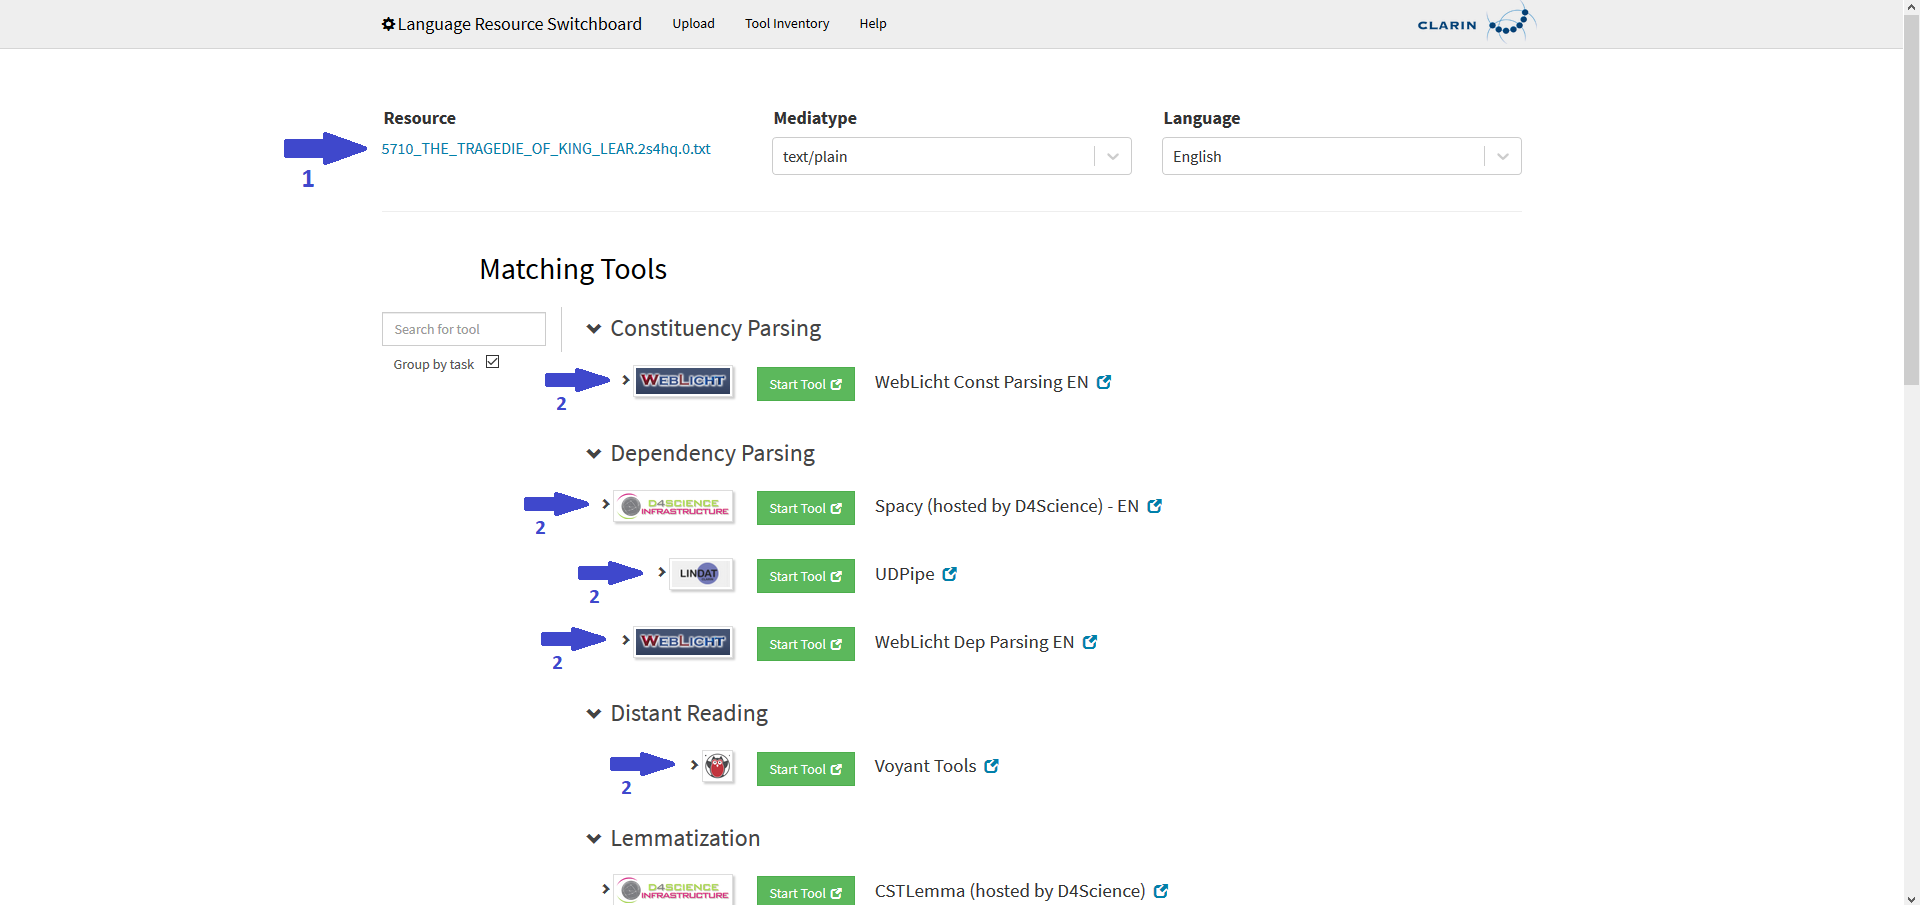Click the gear icon beside Language Resource Switchboard
Screen dimensions: 1920x905
coord(388,23)
